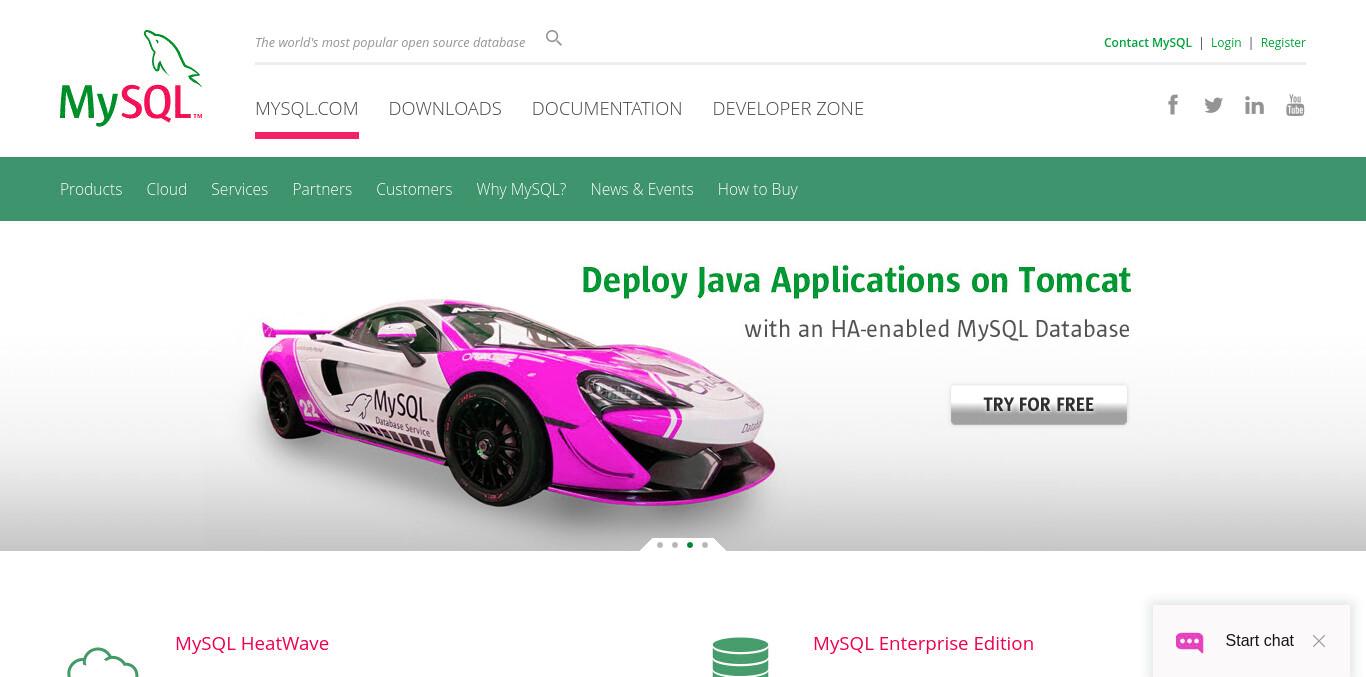Click the TRY FOR FREE button

point(1038,405)
